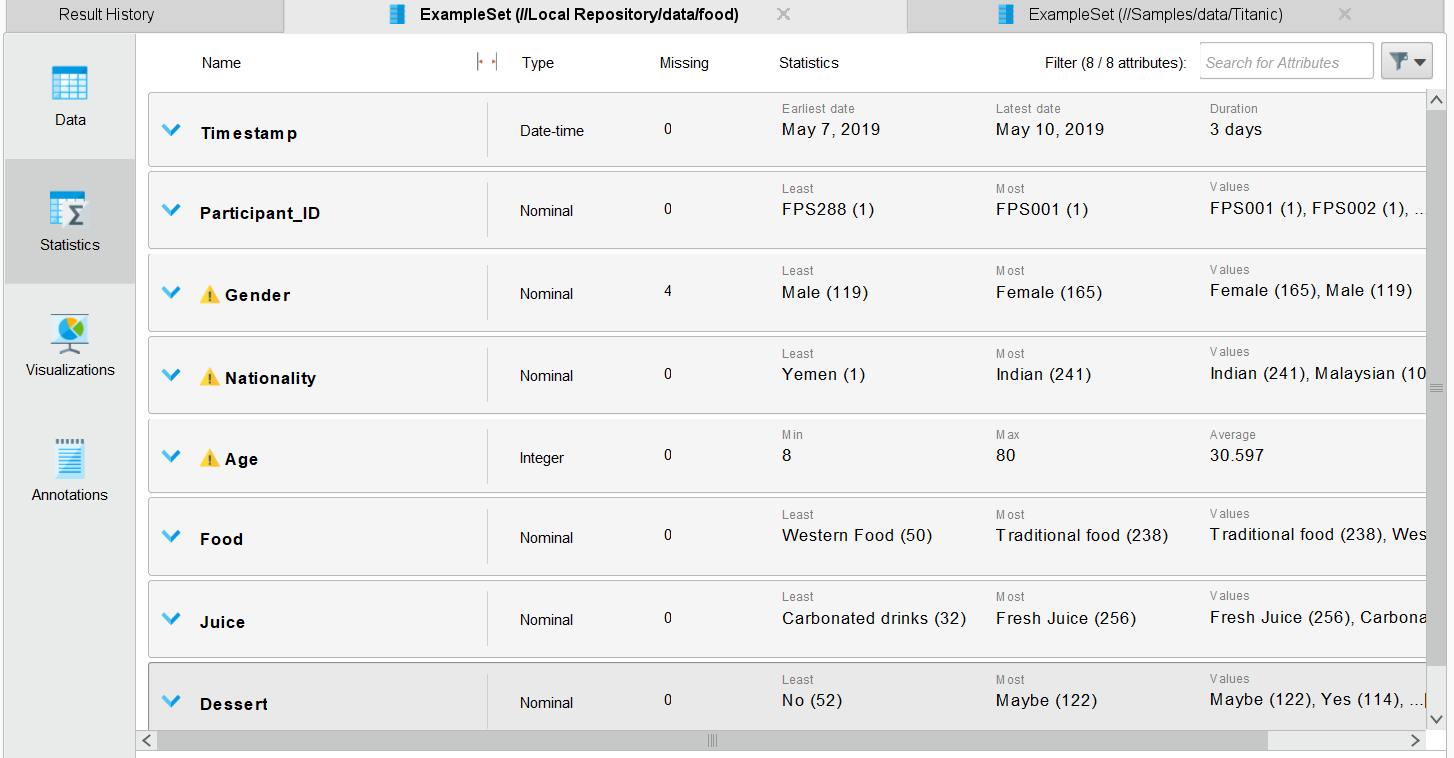
Task: Click the horizontal scrollbar thumb
Action: pyautogui.click(x=712, y=741)
